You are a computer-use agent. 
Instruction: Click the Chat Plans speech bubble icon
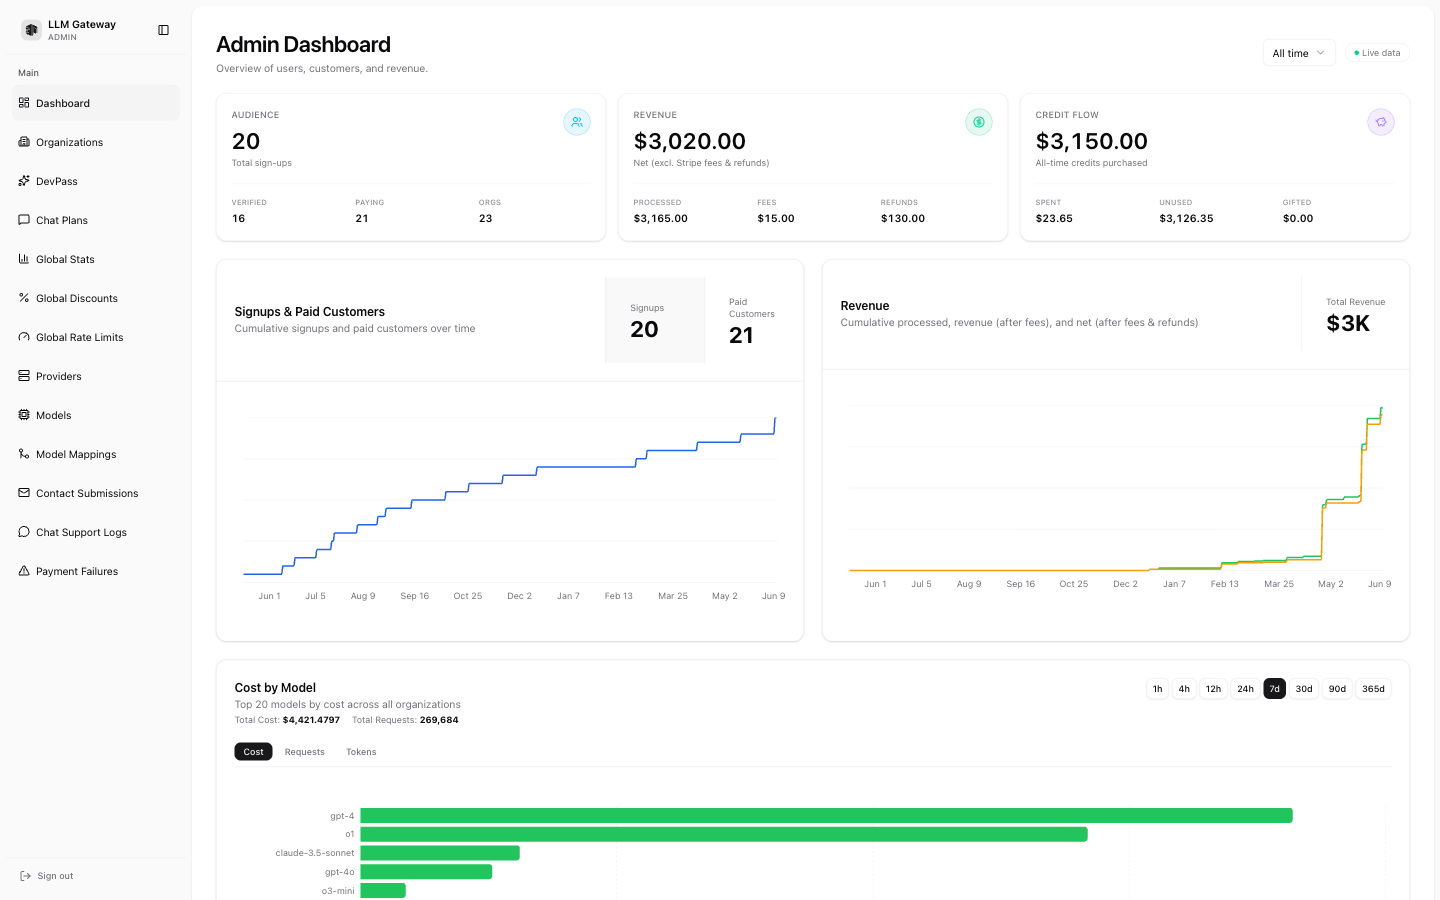(x=24, y=220)
